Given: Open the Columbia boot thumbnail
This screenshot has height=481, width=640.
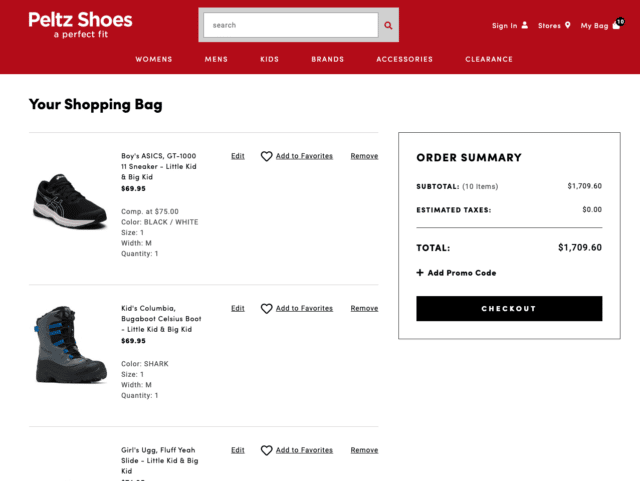Looking at the screenshot, I should pos(69,346).
